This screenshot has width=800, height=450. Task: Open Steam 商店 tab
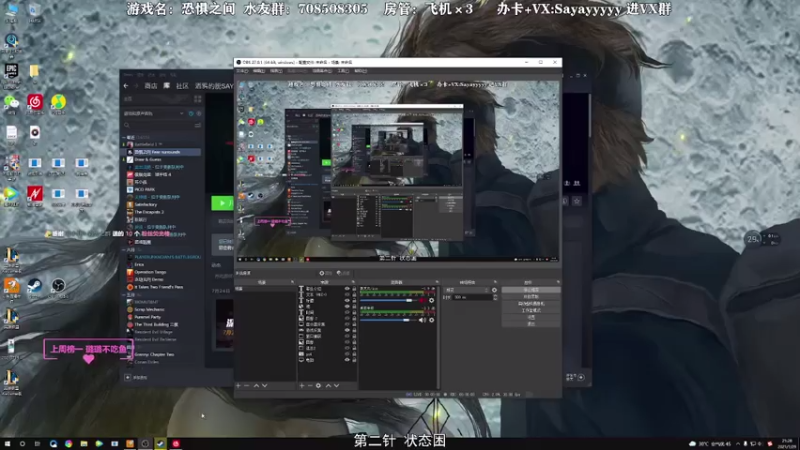click(151, 86)
